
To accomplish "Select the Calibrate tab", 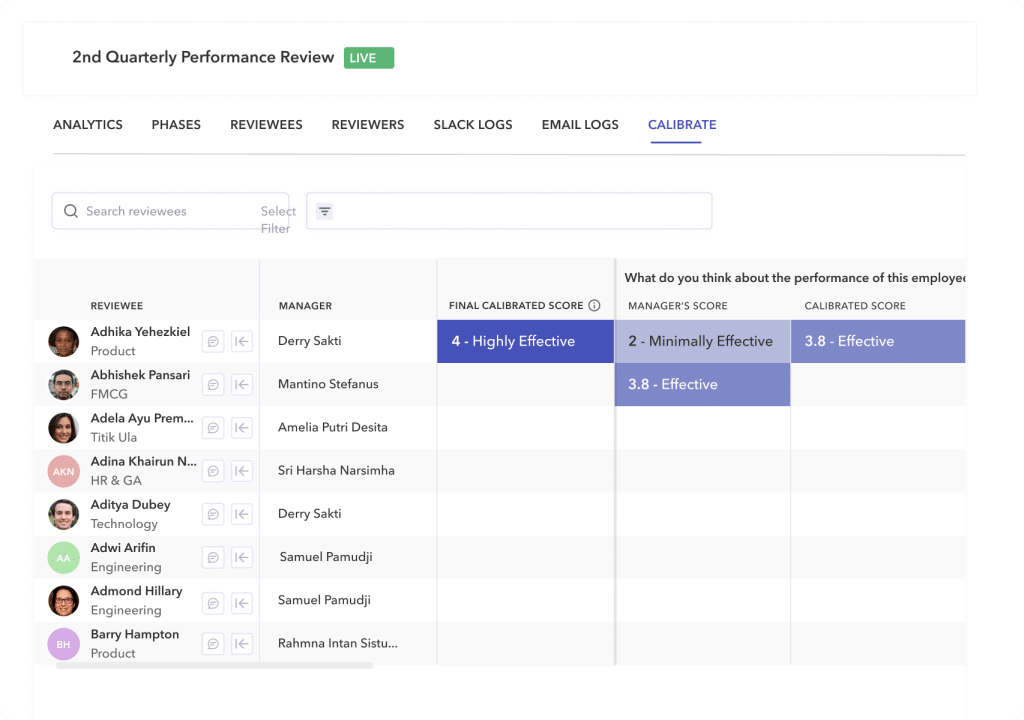I will [682, 125].
